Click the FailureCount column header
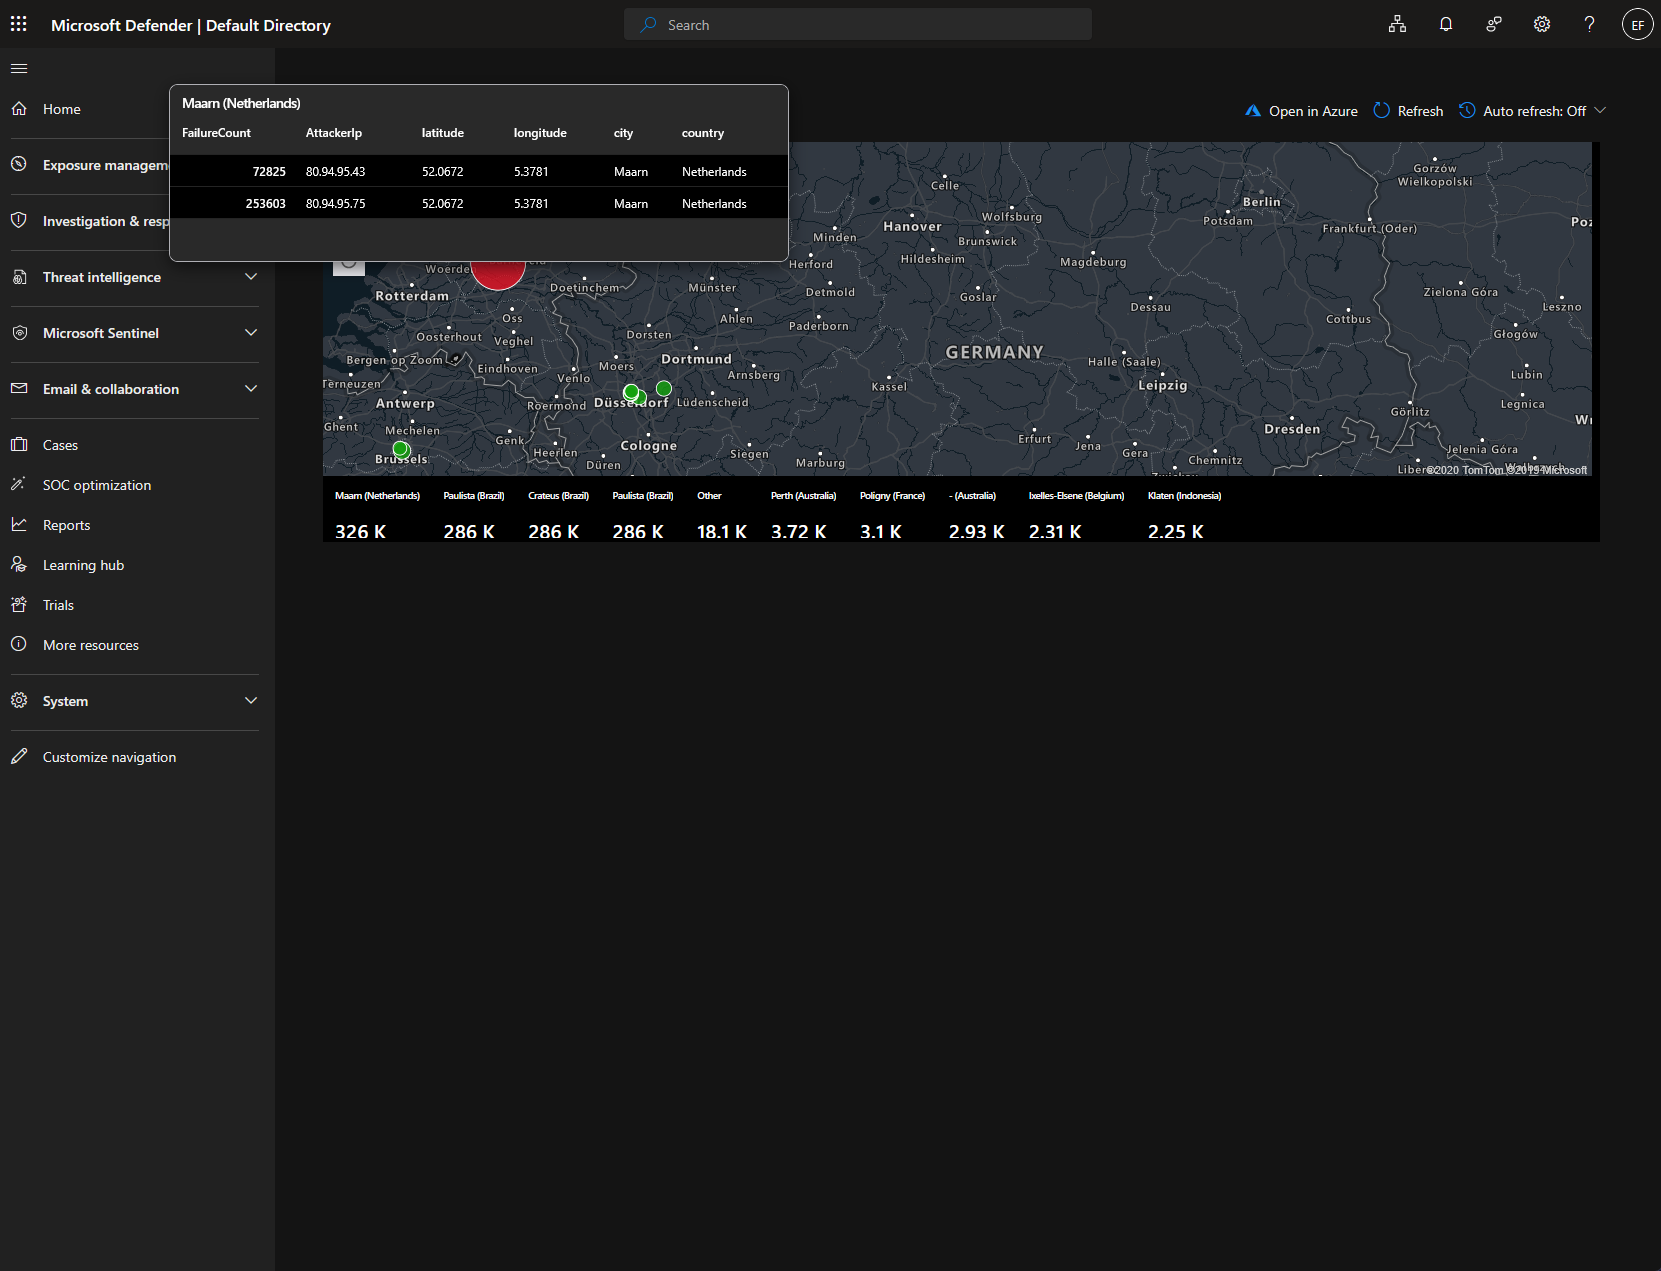The width and height of the screenshot is (1661, 1271). pyautogui.click(x=216, y=133)
